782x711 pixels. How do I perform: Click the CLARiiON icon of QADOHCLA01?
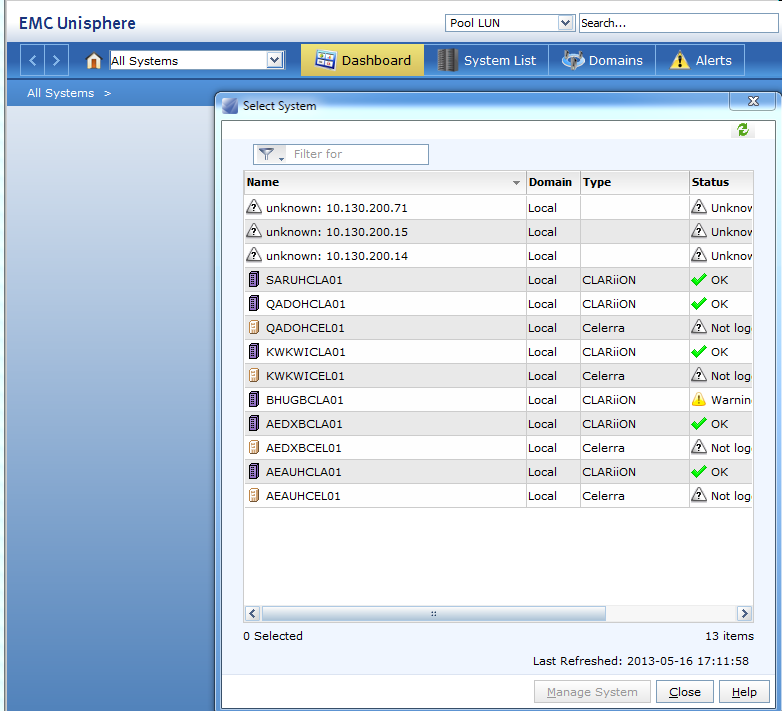pyautogui.click(x=254, y=303)
